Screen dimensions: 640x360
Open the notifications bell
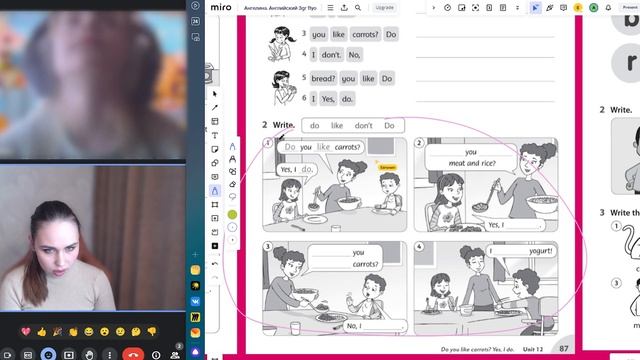[x=608, y=7]
